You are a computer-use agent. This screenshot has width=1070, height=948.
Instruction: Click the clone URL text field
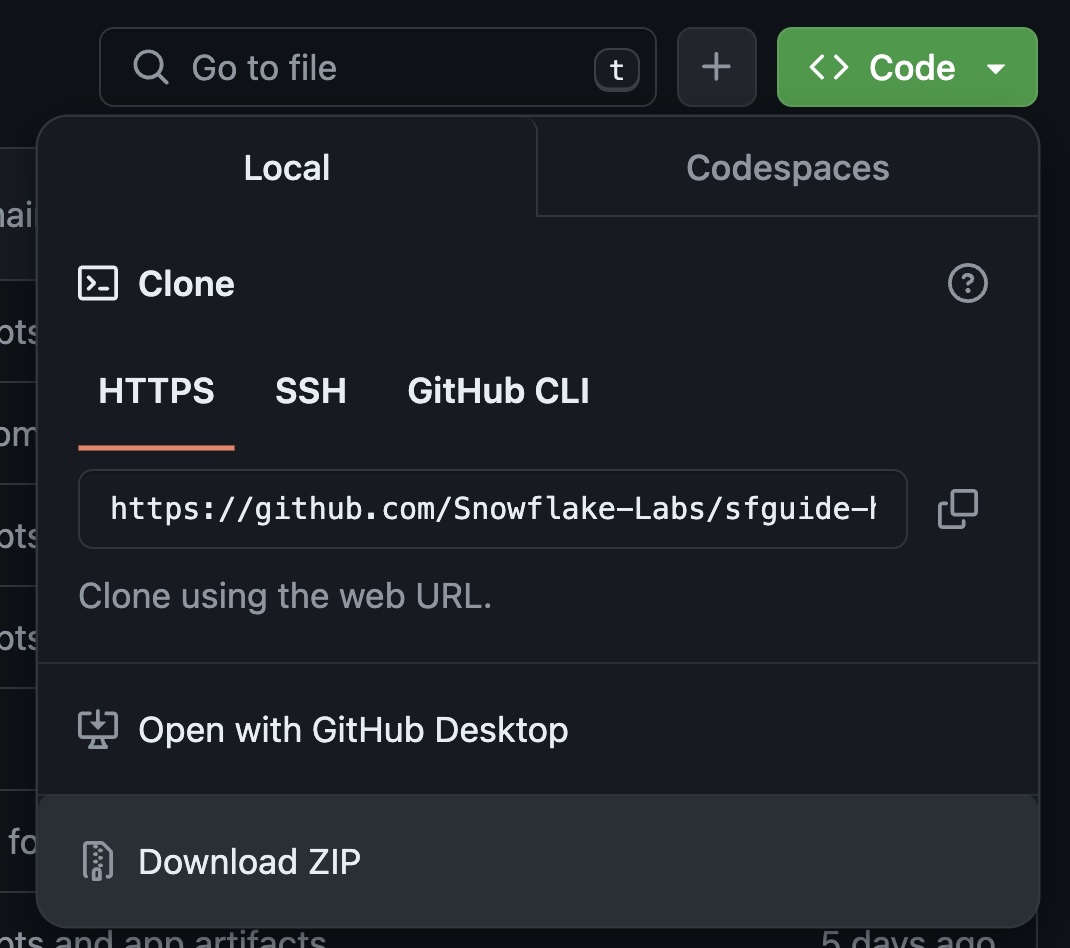click(492, 509)
